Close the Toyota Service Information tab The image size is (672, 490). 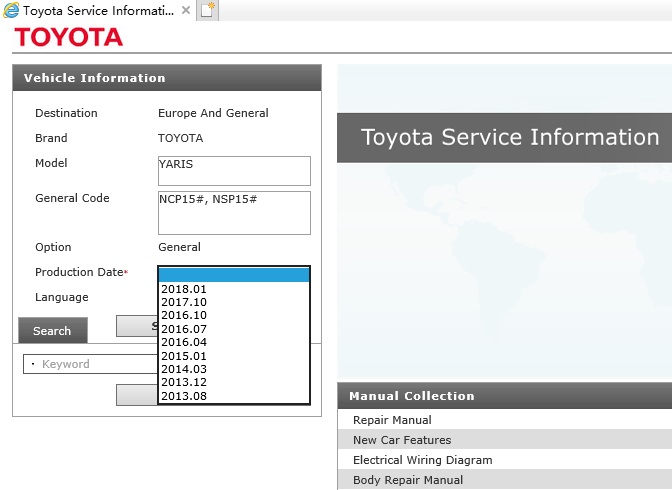pos(186,10)
